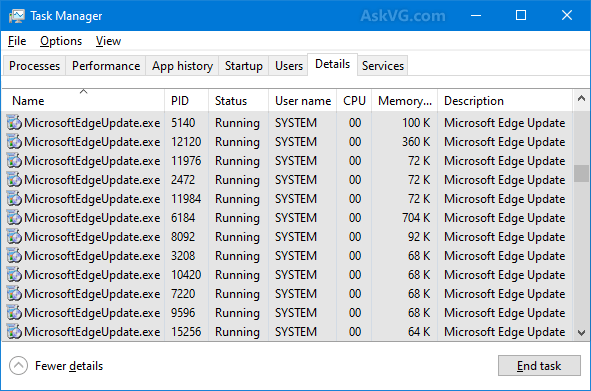This screenshot has height=391, width=591.
Task: Click the icon of process PID 5140
Action: [x=14, y=123]
